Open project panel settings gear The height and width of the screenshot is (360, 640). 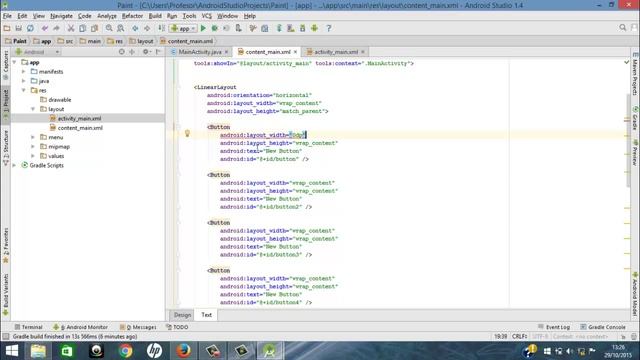pos(146,52)
